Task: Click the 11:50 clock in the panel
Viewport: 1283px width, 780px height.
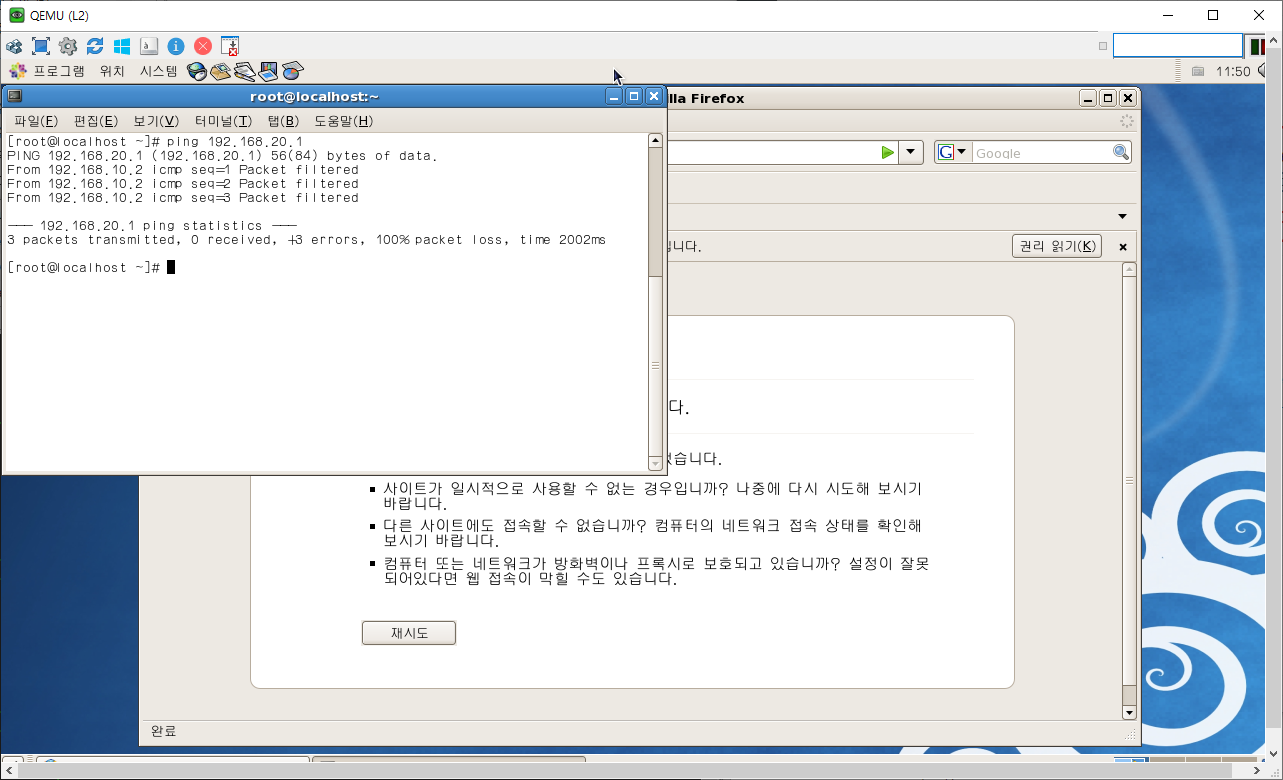Action: [1233, 72]
